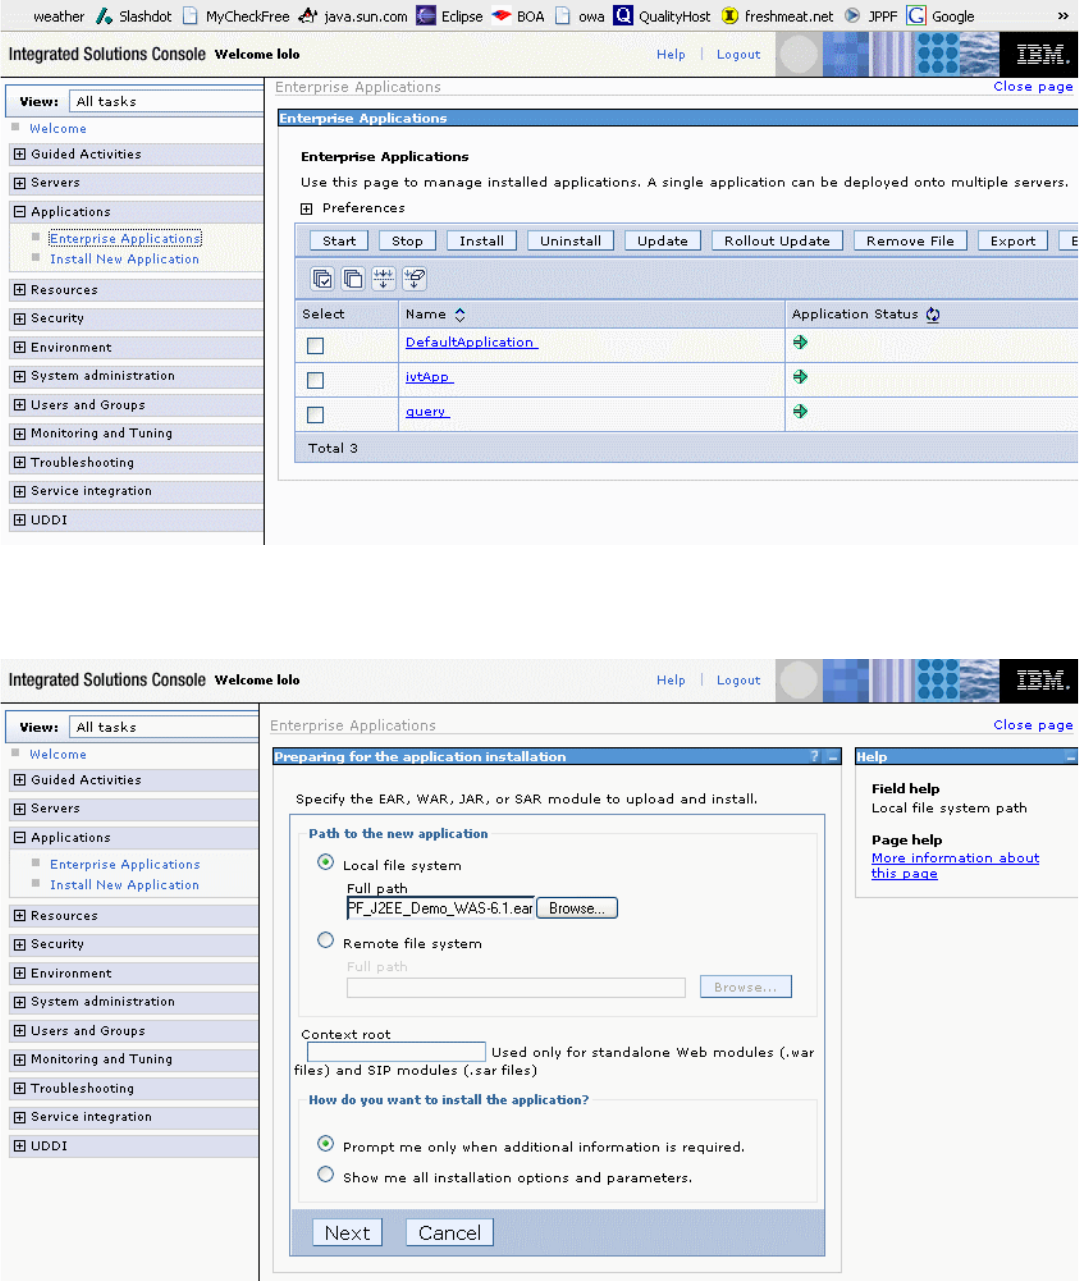The image size is (1079, 1281).
Task: Expand Guided Activities on the application list page
Action: pyautogui.click(x=19, y=154)
